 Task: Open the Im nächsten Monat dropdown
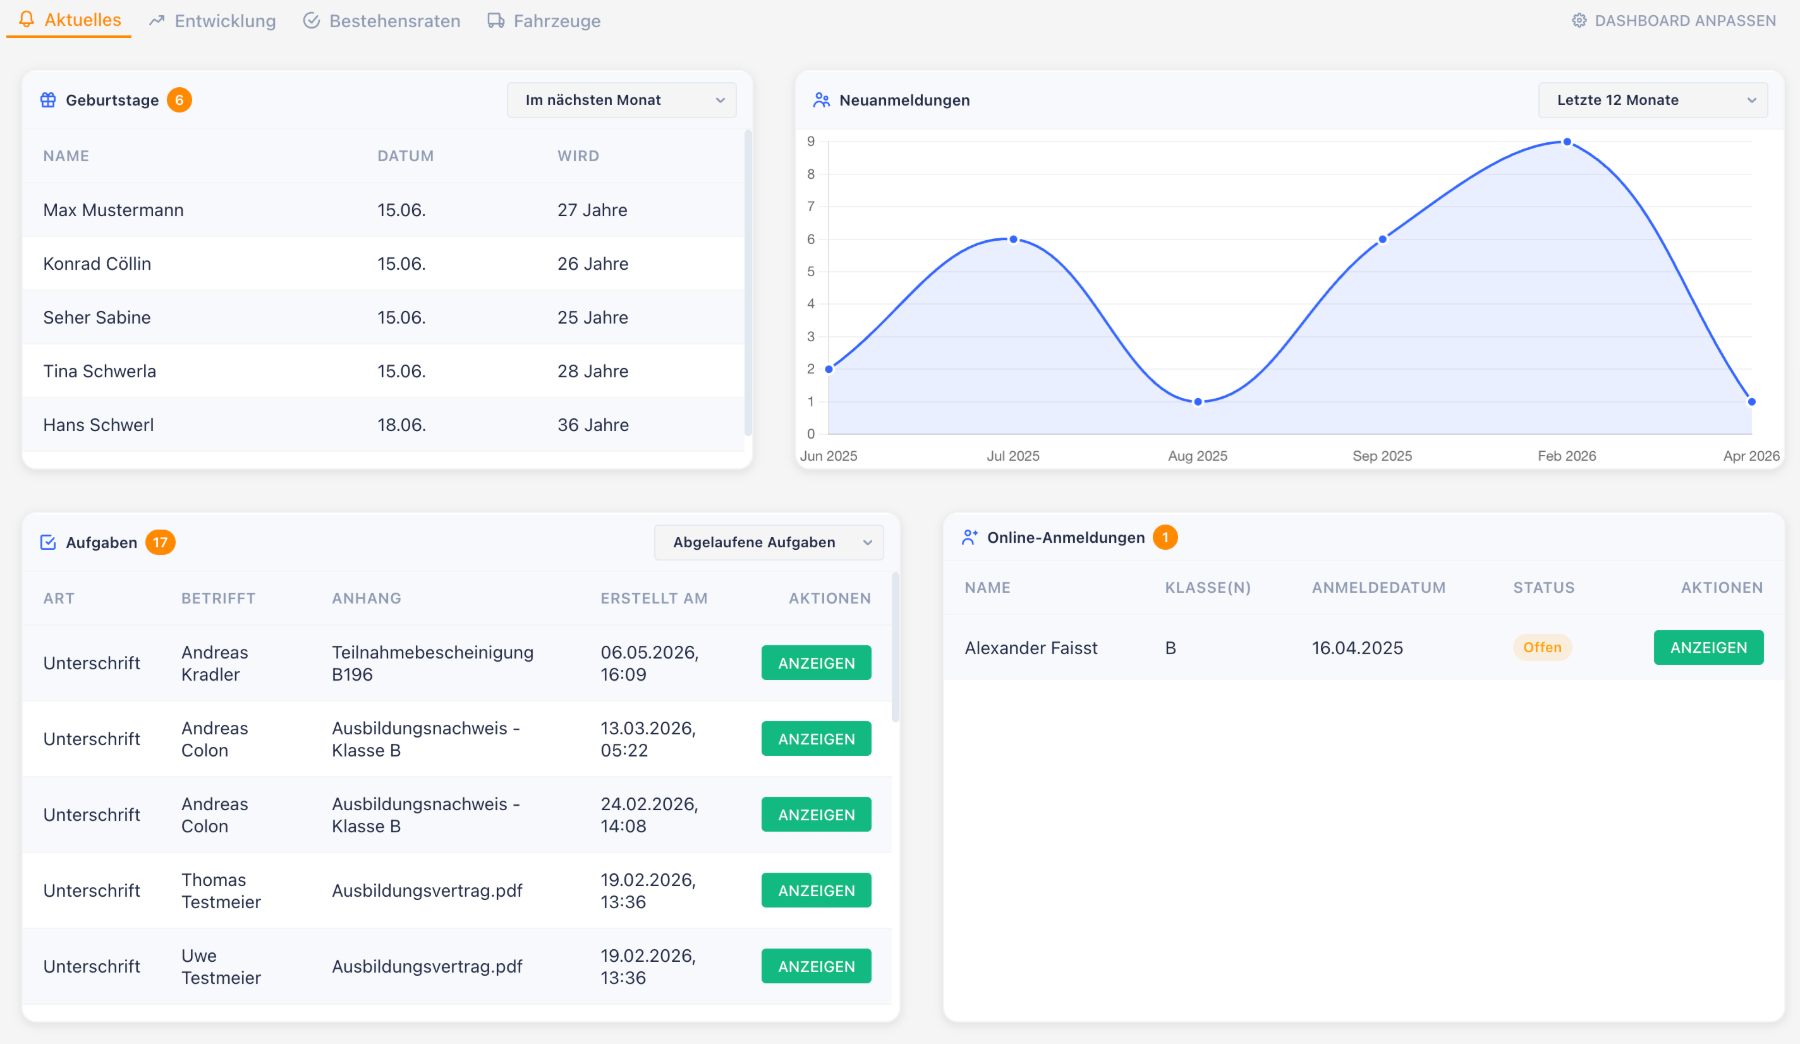tap(622, 100)
